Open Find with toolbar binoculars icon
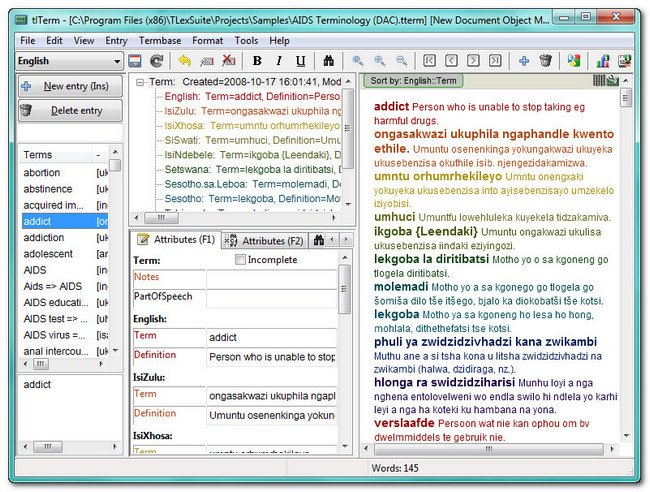 [329, 61]
